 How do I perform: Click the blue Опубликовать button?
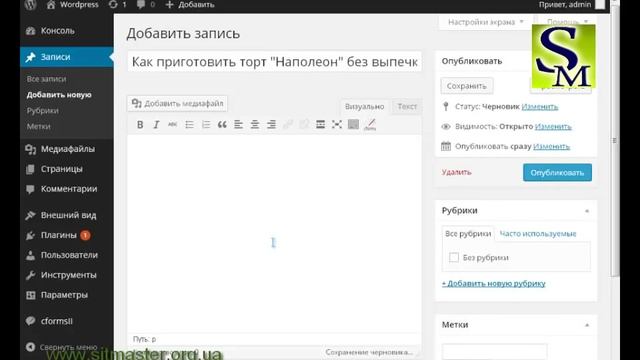(557, 173)
